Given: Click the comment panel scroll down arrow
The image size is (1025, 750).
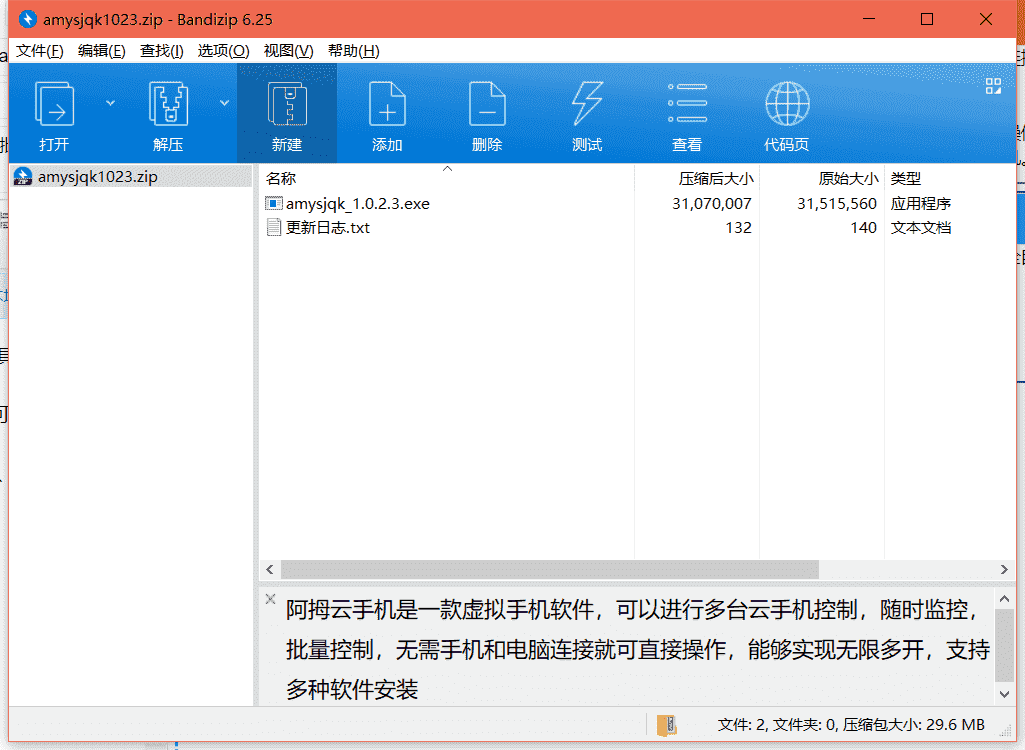Looking at the screenshot, I should tap(1005, 694).
